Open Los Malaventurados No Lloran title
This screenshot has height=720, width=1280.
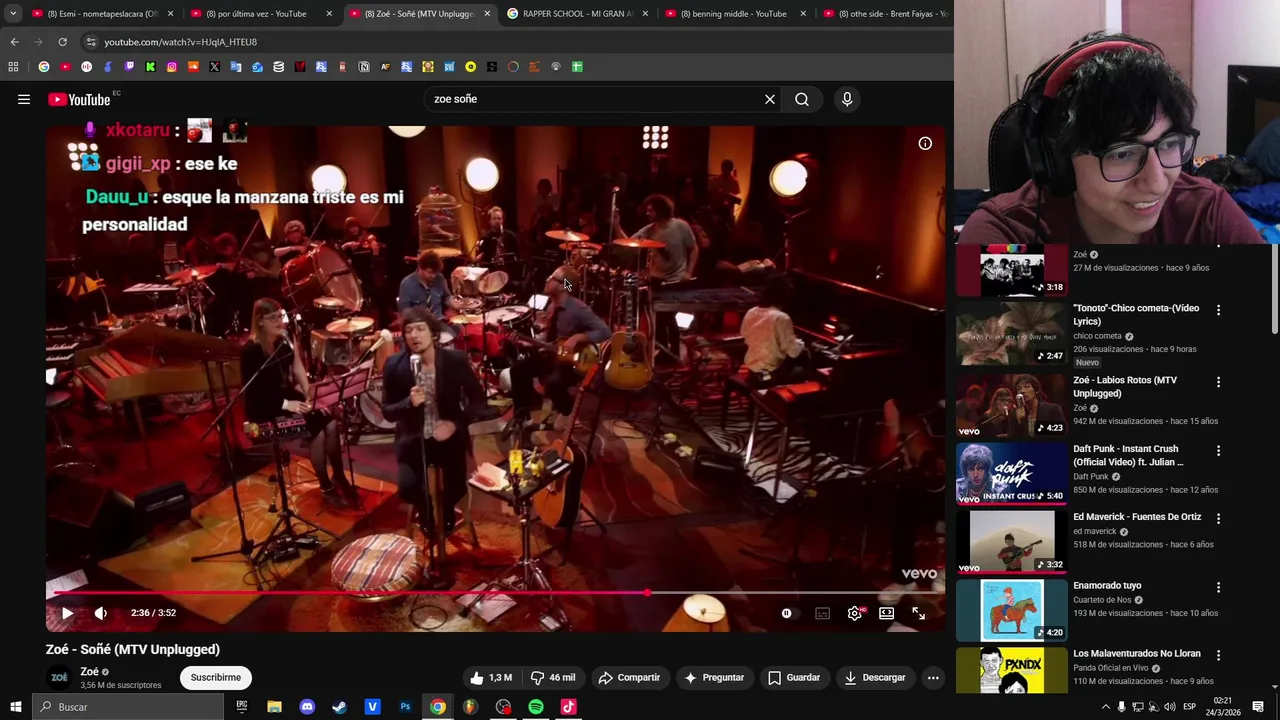(1137, 654)
